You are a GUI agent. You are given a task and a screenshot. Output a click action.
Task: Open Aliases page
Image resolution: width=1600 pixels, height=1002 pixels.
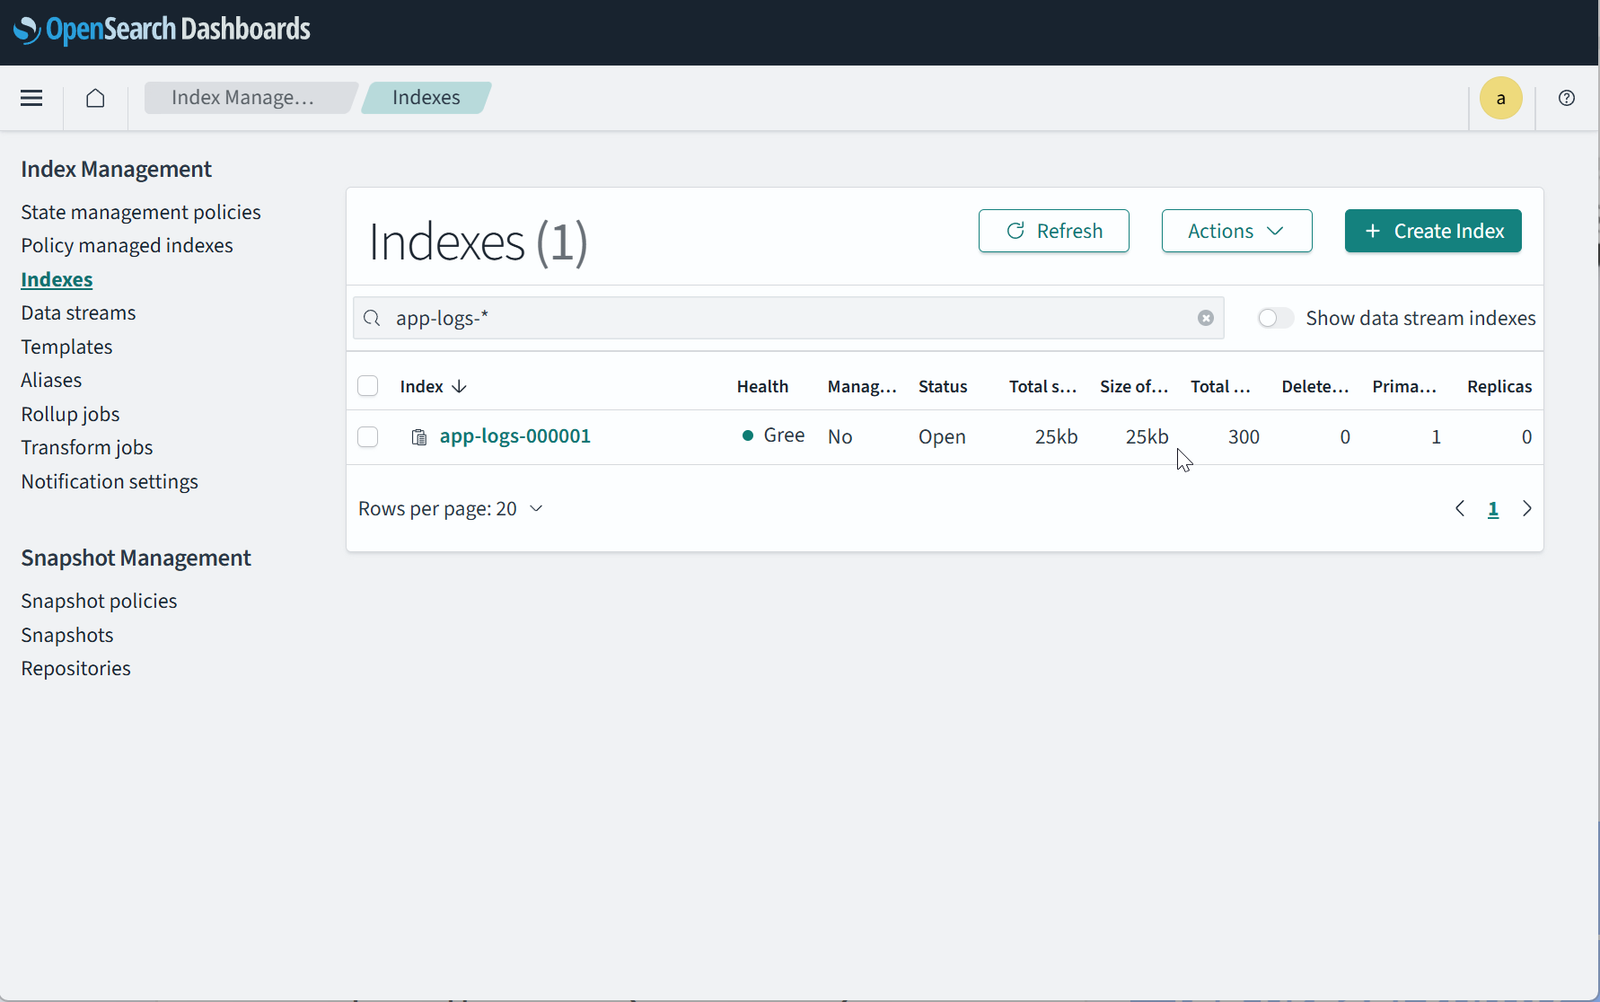click(x=51, y=380)
